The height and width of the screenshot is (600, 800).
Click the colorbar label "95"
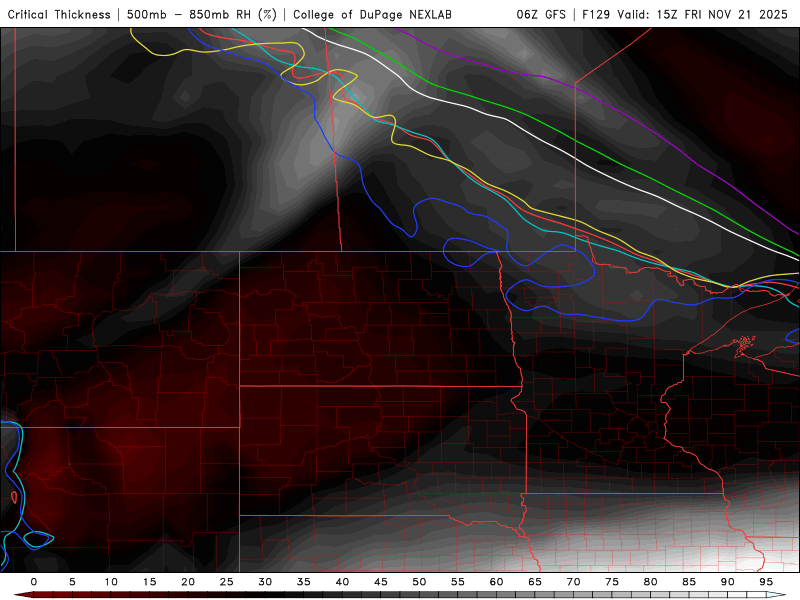pyautogui.click(x=766, y=582)
